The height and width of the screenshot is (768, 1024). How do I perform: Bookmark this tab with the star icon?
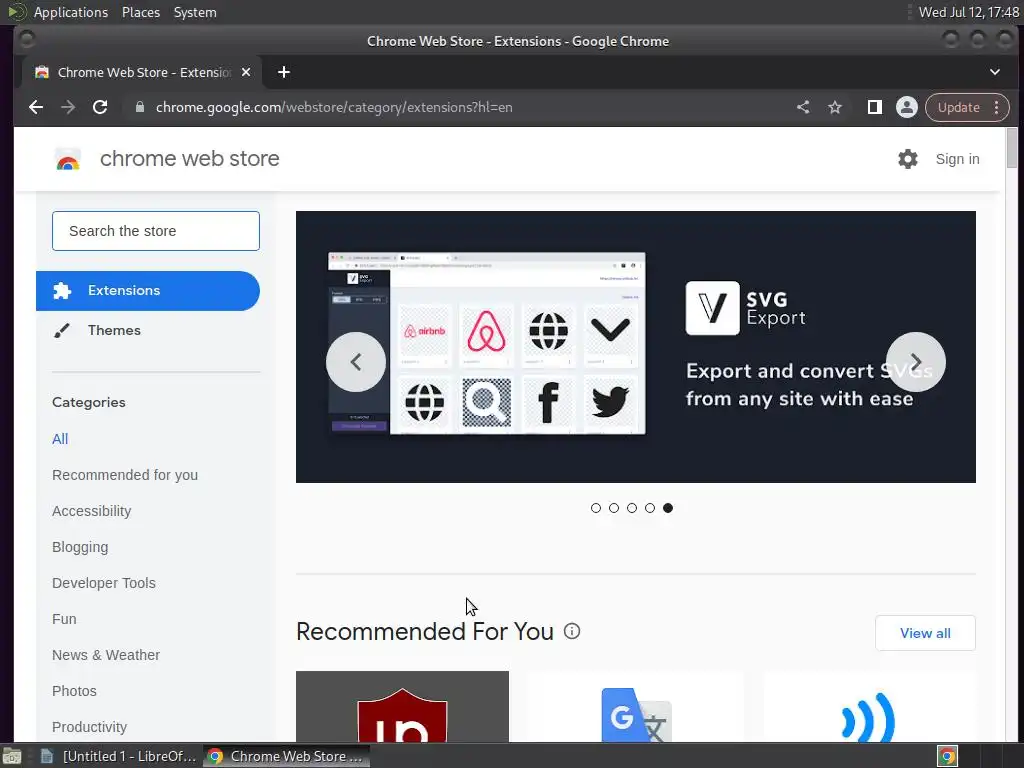835,107
